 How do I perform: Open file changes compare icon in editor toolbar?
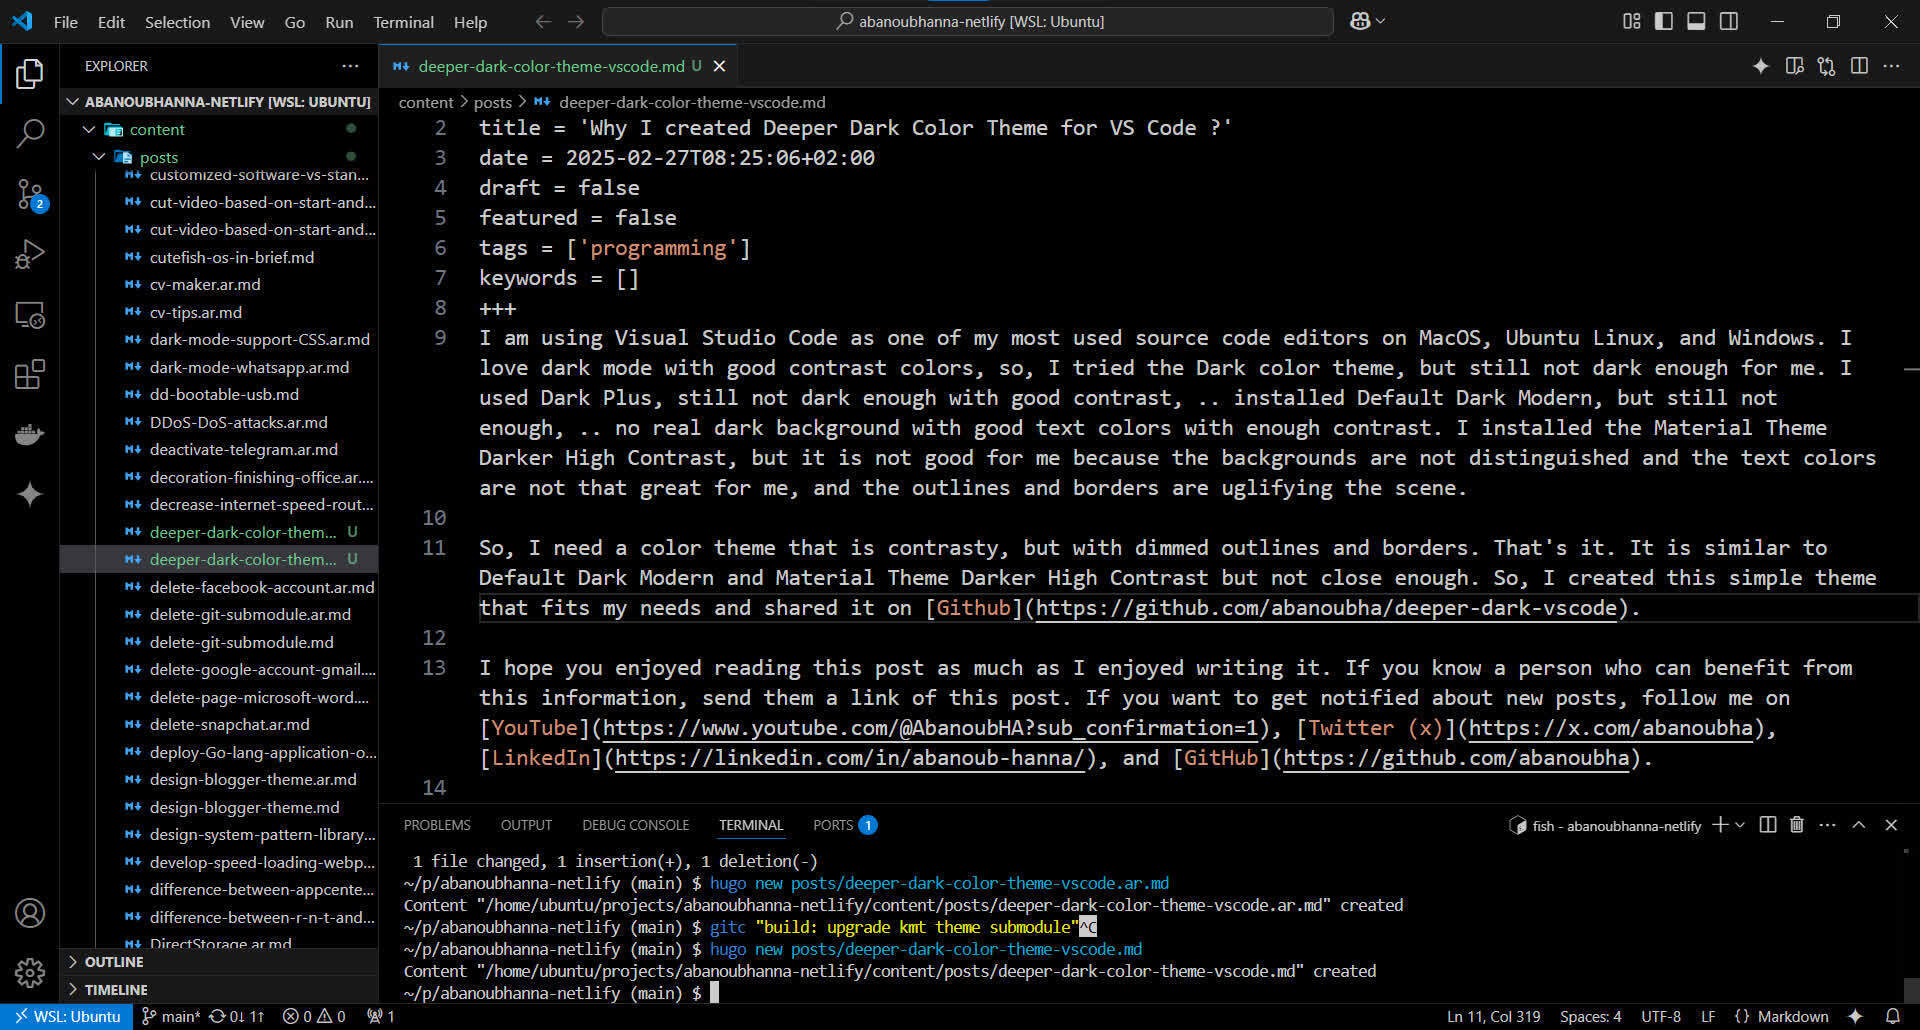tap(1827, 66)
